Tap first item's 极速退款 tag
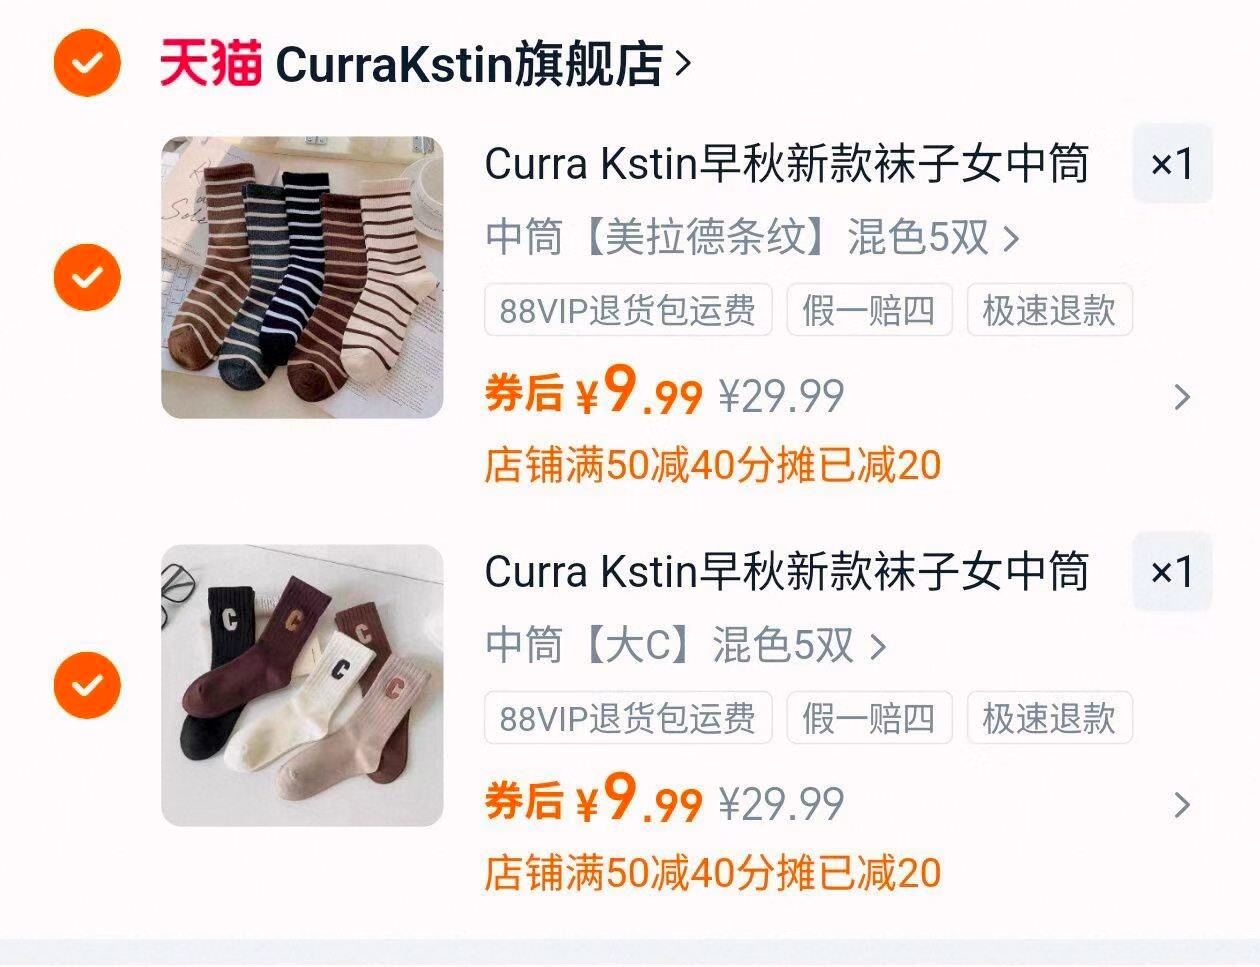Image resolution: width=1260 pixels, height=967 pixels. (x=1049, y=310)
